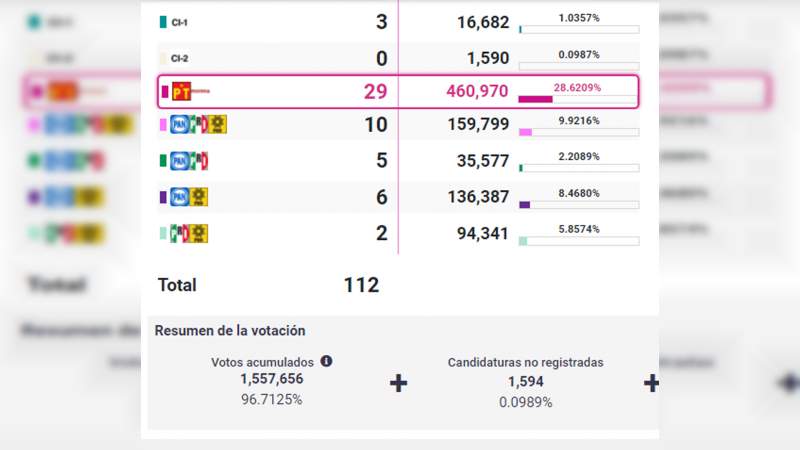
Task: Click the Votos acumulados 1,557,656 figure
Action: (x=272, y=379)
